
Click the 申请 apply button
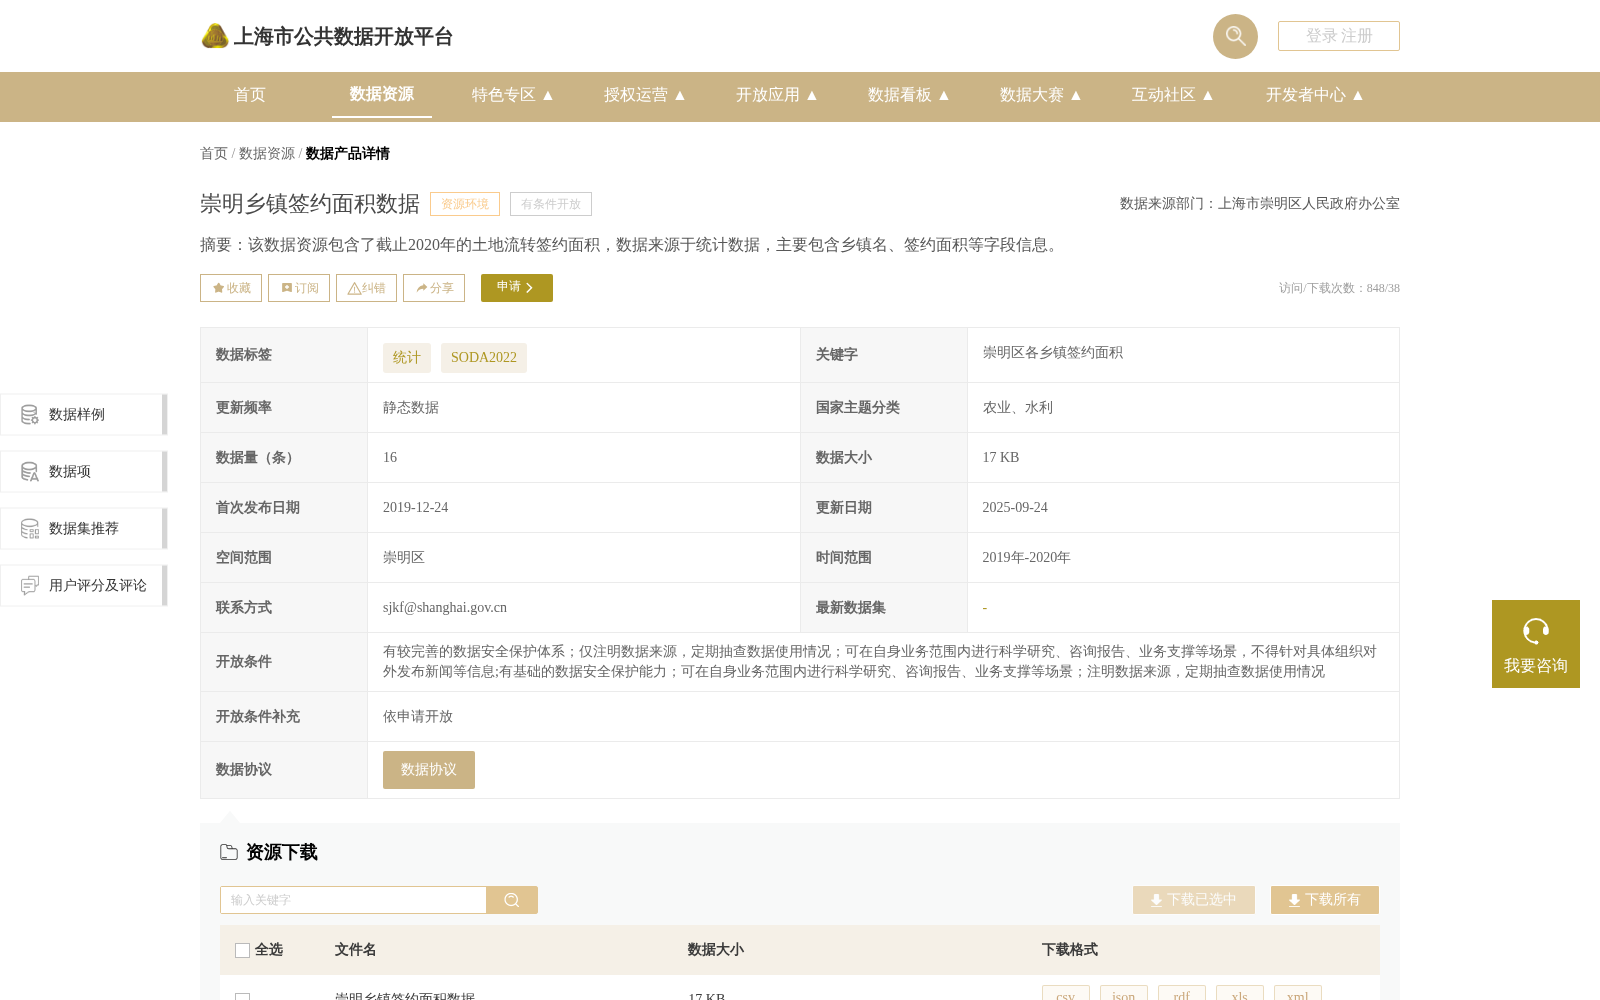point(517,288)
